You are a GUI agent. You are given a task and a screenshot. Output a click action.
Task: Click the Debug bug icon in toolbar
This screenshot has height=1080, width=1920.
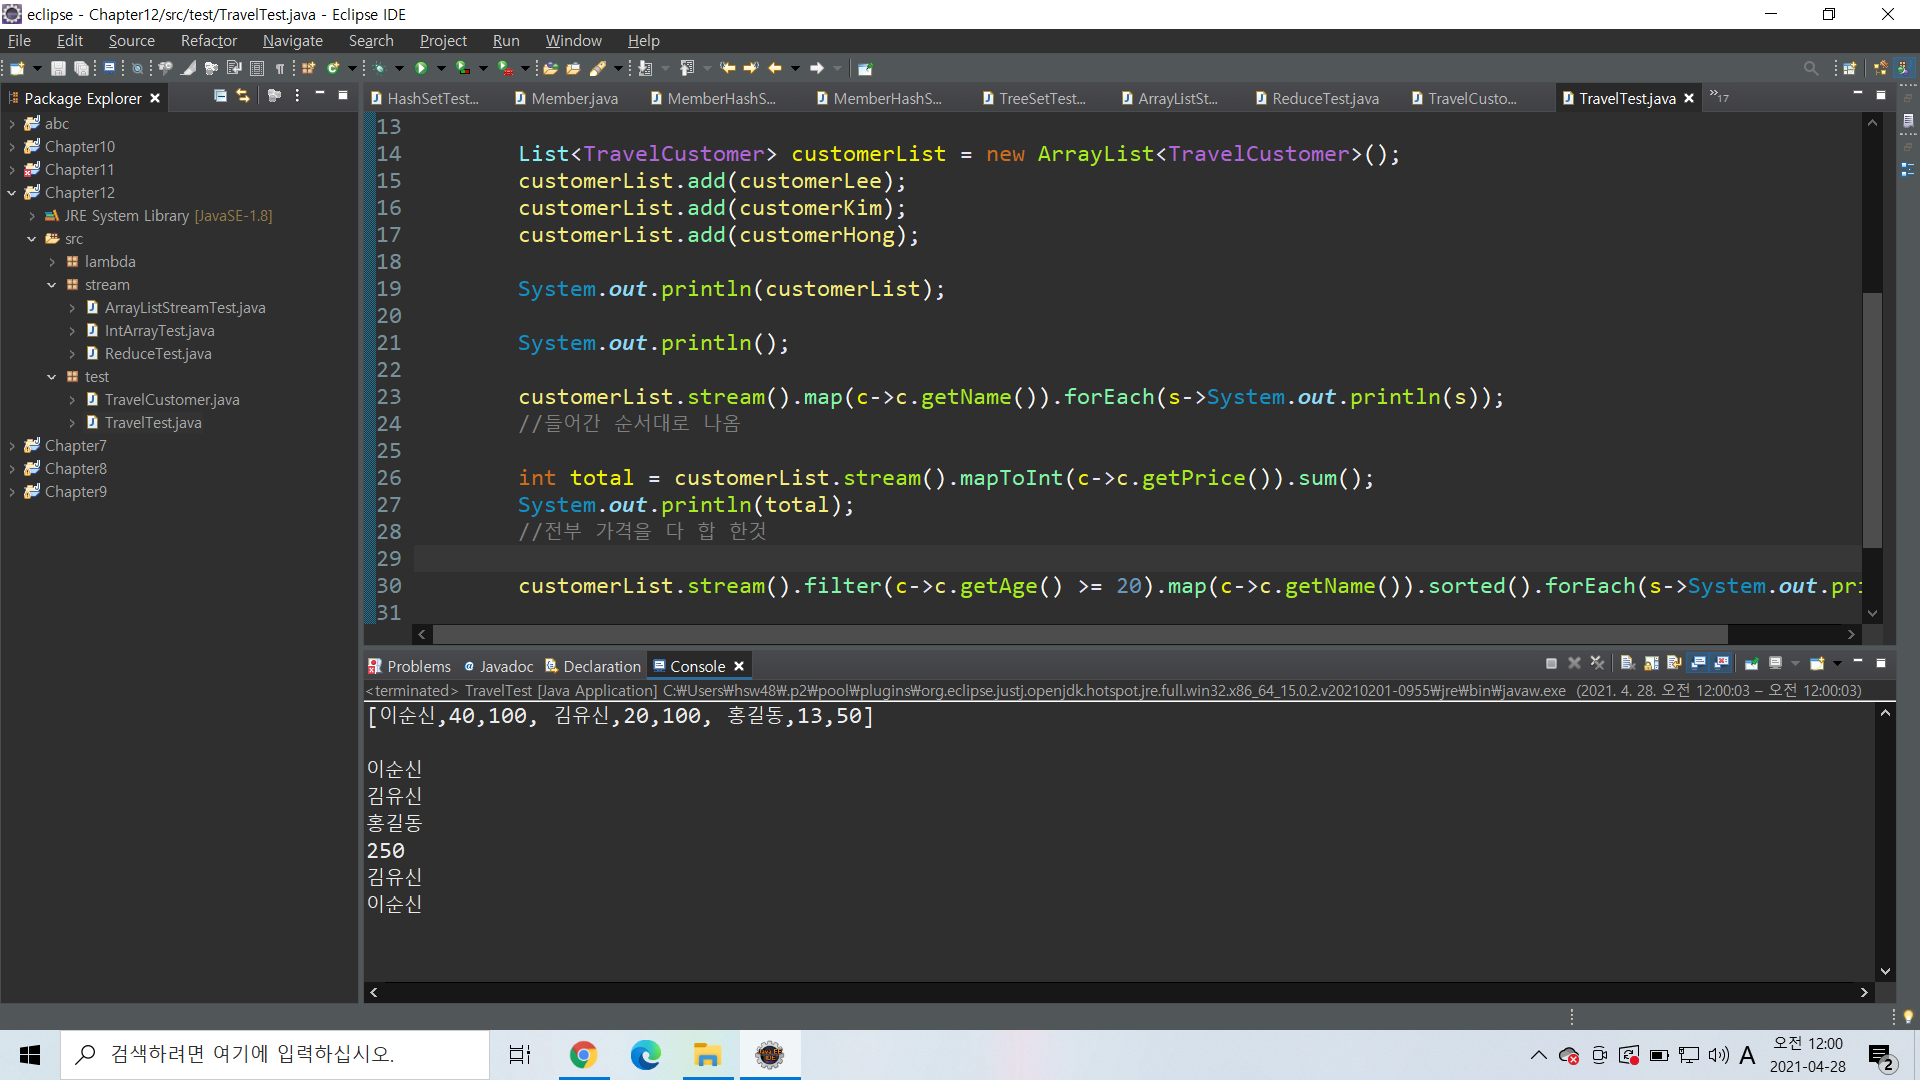point(380,68)
